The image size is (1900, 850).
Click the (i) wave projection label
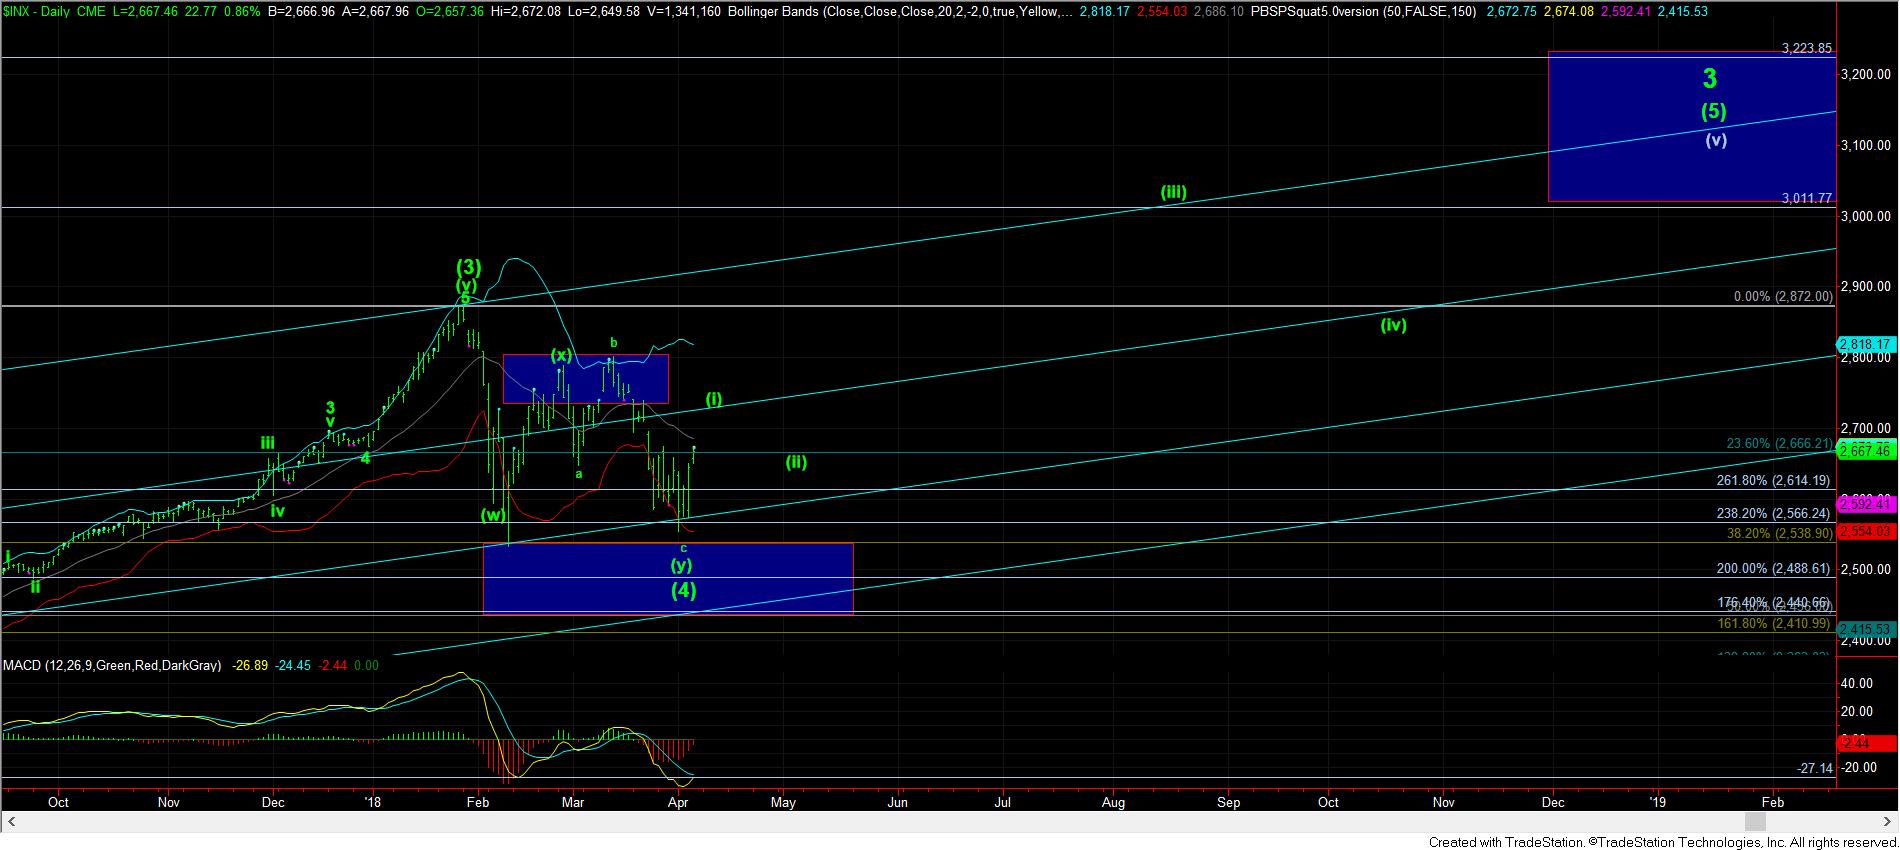point(714,399)
